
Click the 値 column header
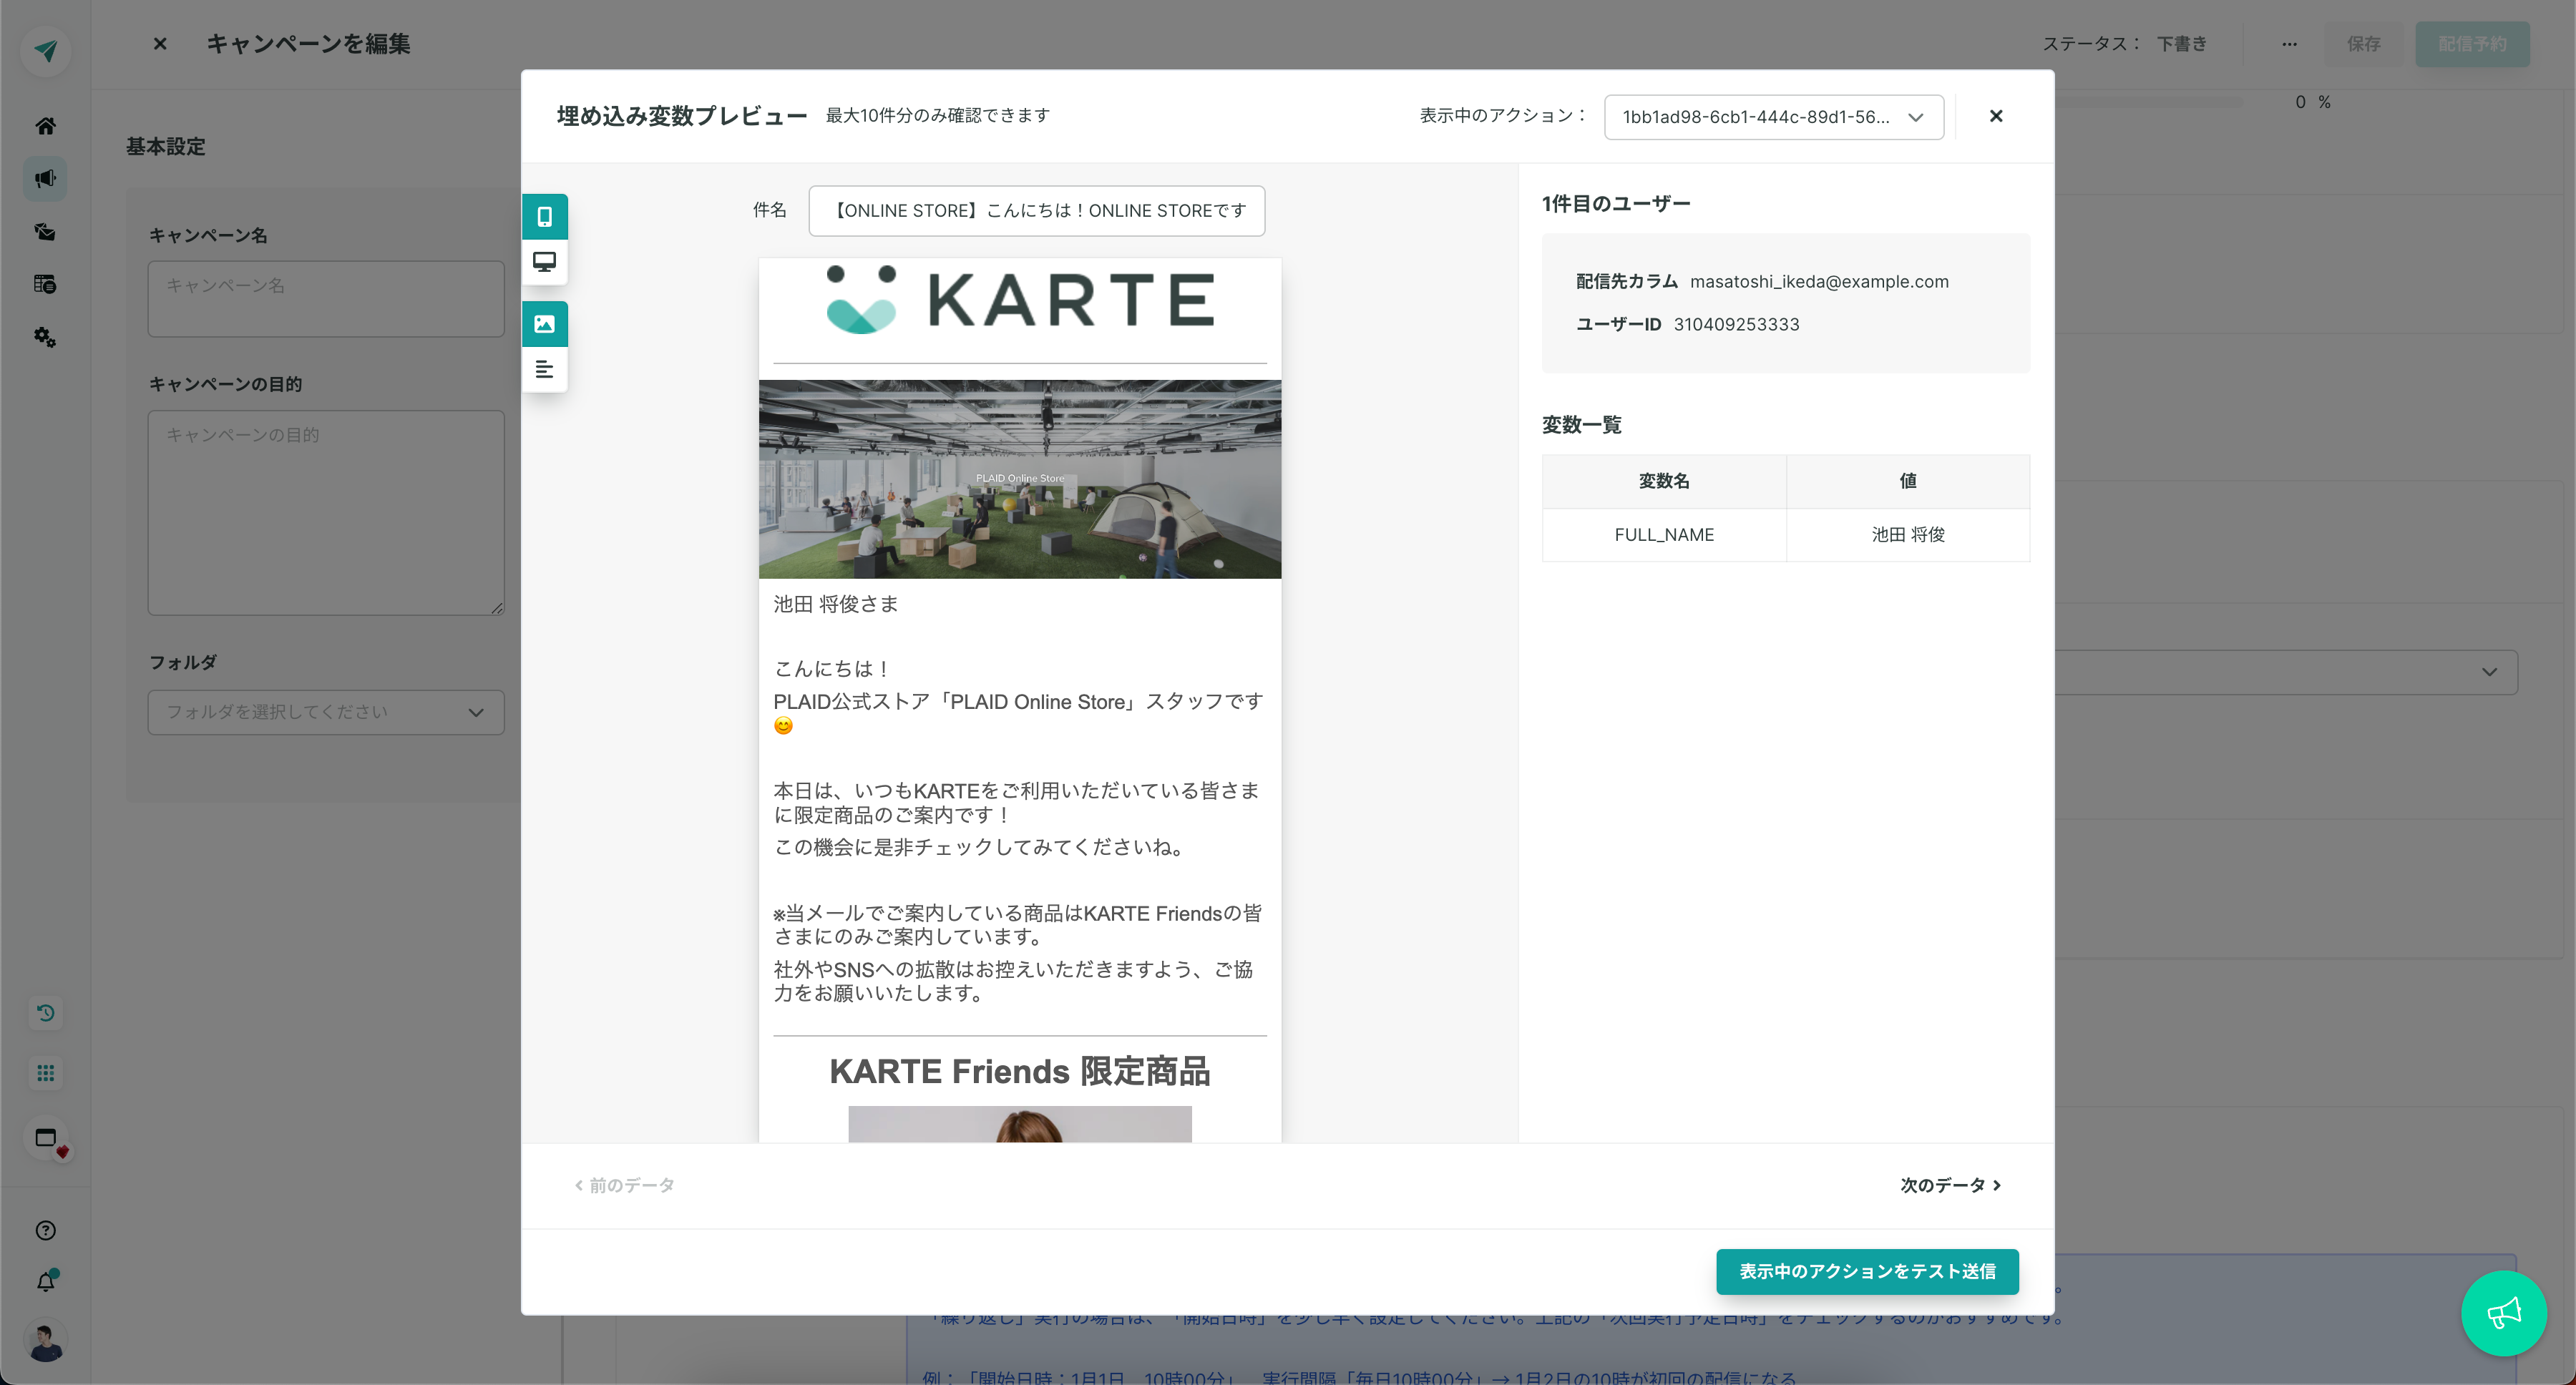[x=1908, y=481]
